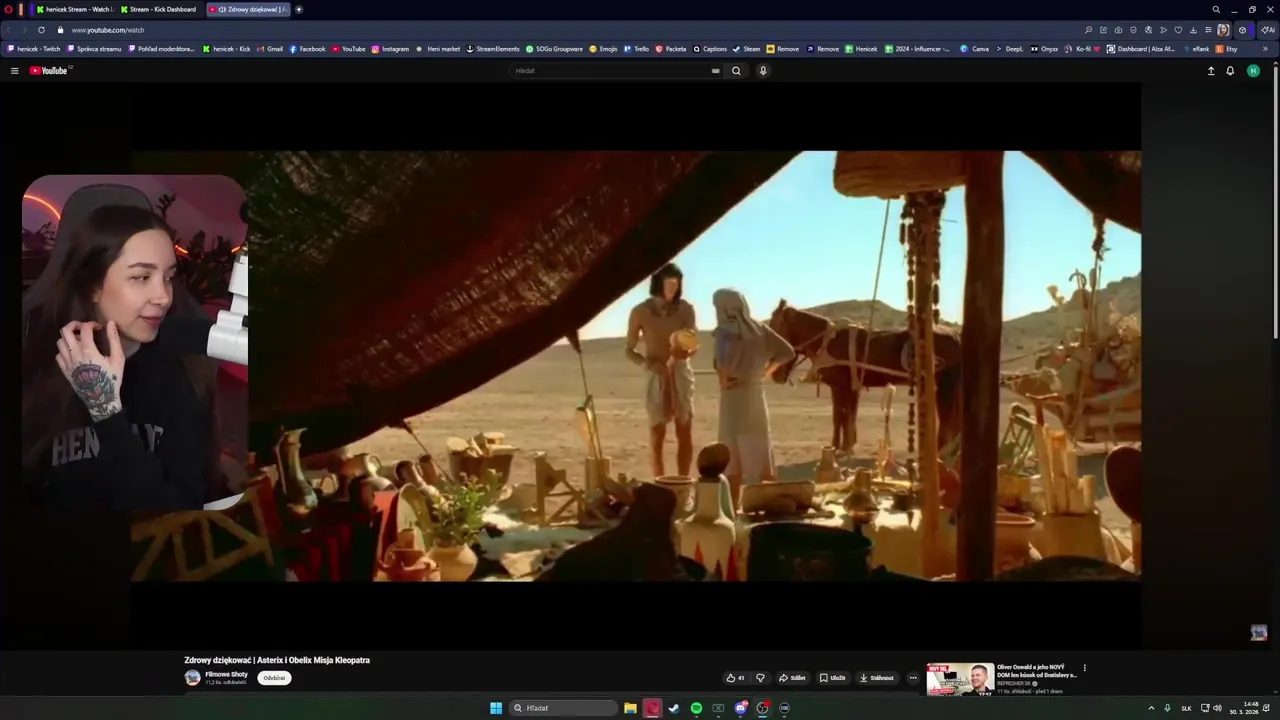Click Opera's tab search magnifier
This screenshot has width=1280, height=720.
coord(1216,9)
